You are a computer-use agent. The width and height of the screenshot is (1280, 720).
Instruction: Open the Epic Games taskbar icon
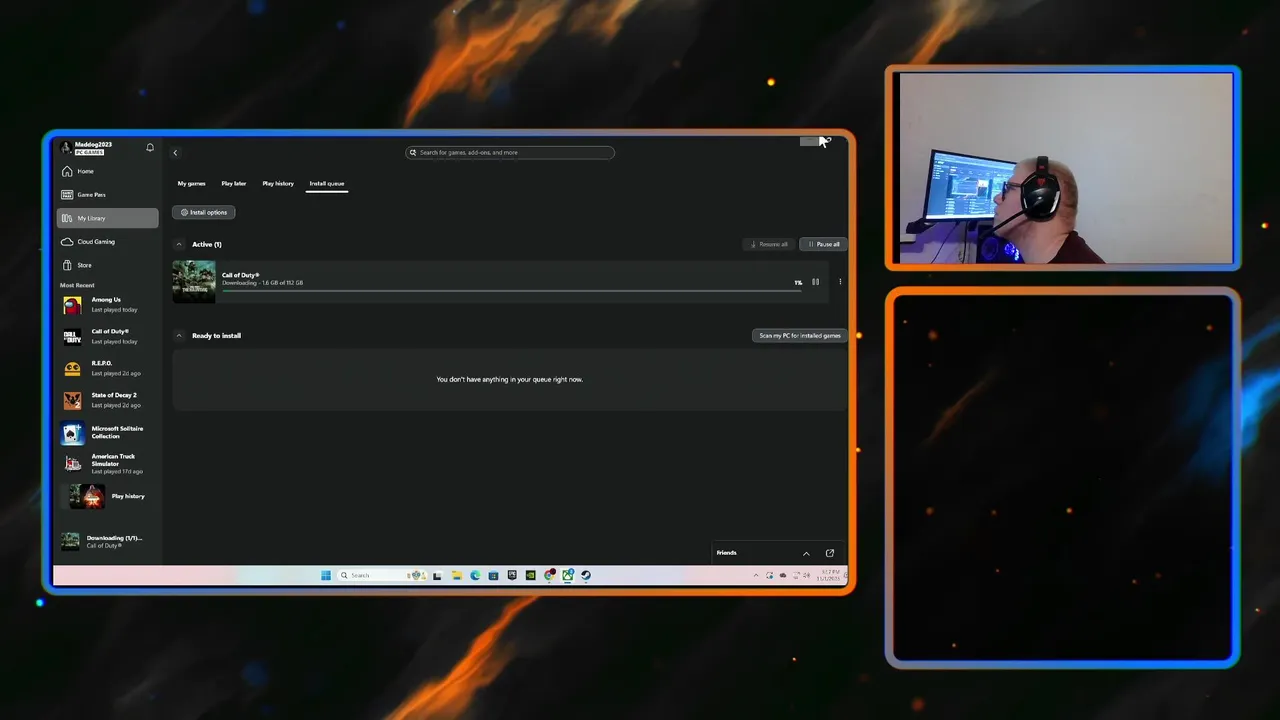512,575
